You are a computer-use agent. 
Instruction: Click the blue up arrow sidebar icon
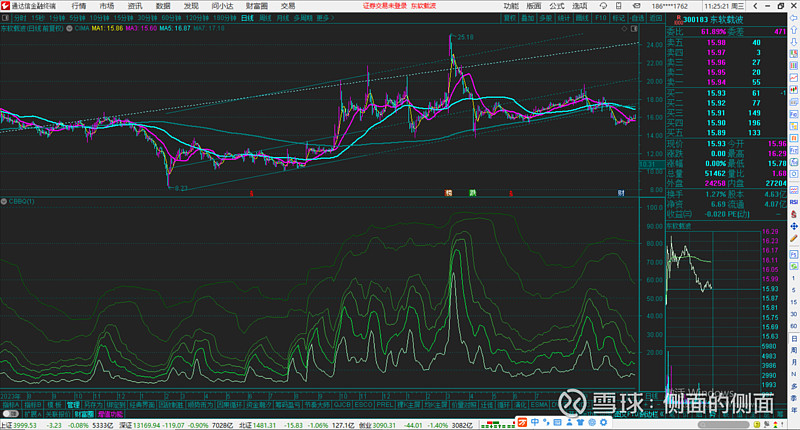794,30
